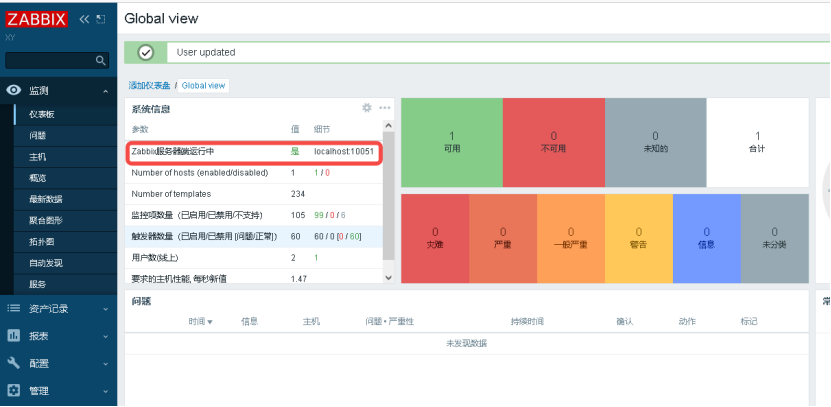Click the User updated checkmark icon
The width and height of the screenshot is (831, 407).
[146, 52]
